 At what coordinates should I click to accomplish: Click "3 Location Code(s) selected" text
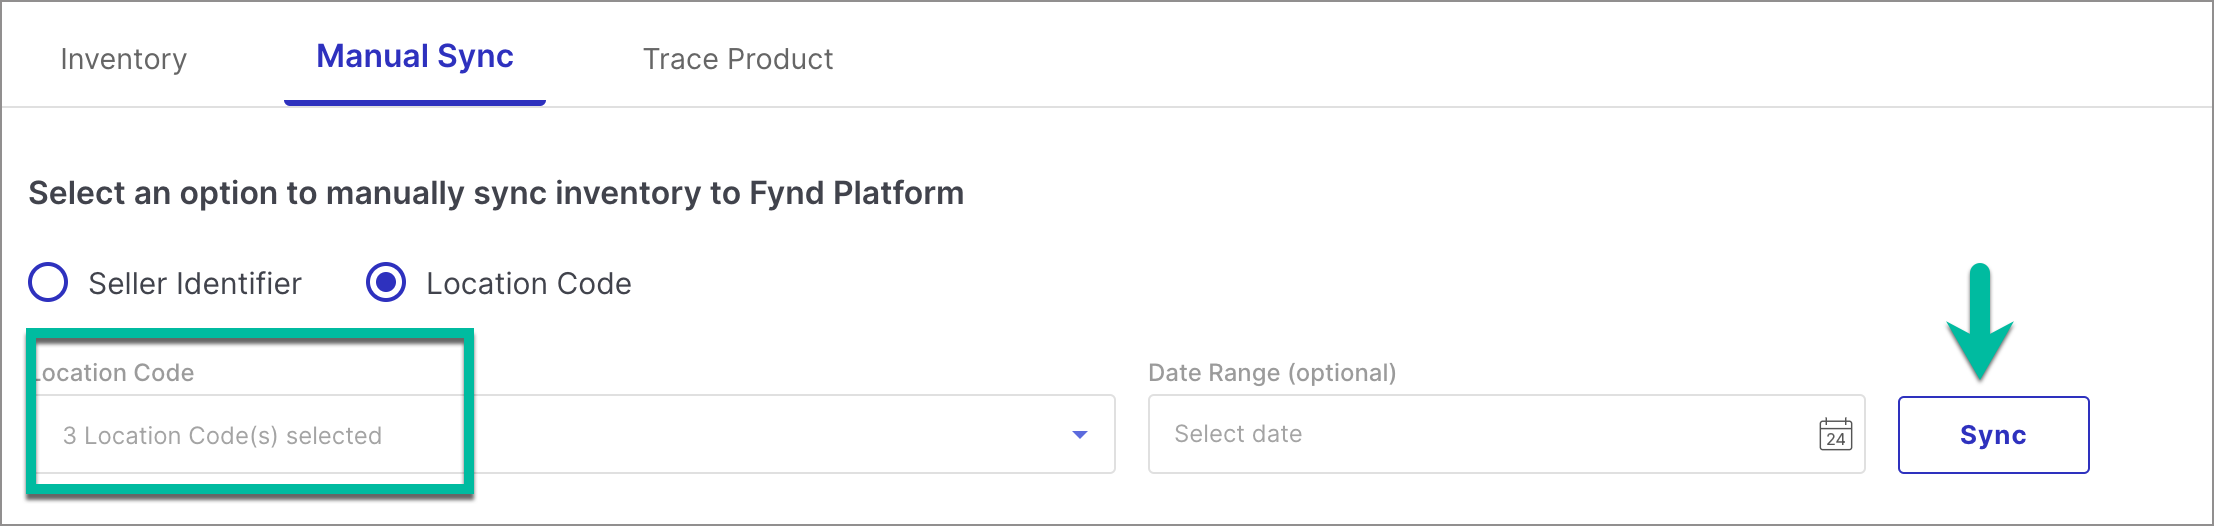point(222,436)
